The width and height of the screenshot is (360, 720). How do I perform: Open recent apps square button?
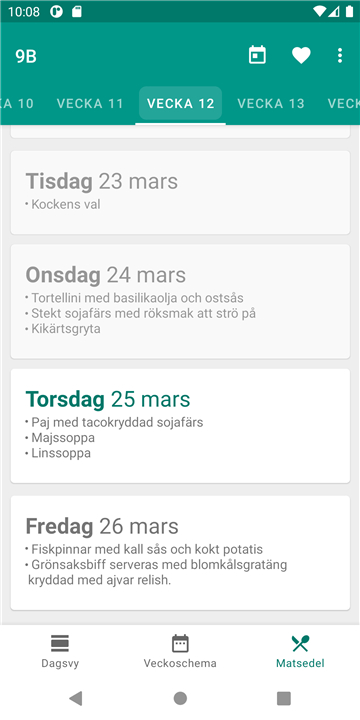tap(284, 698)
